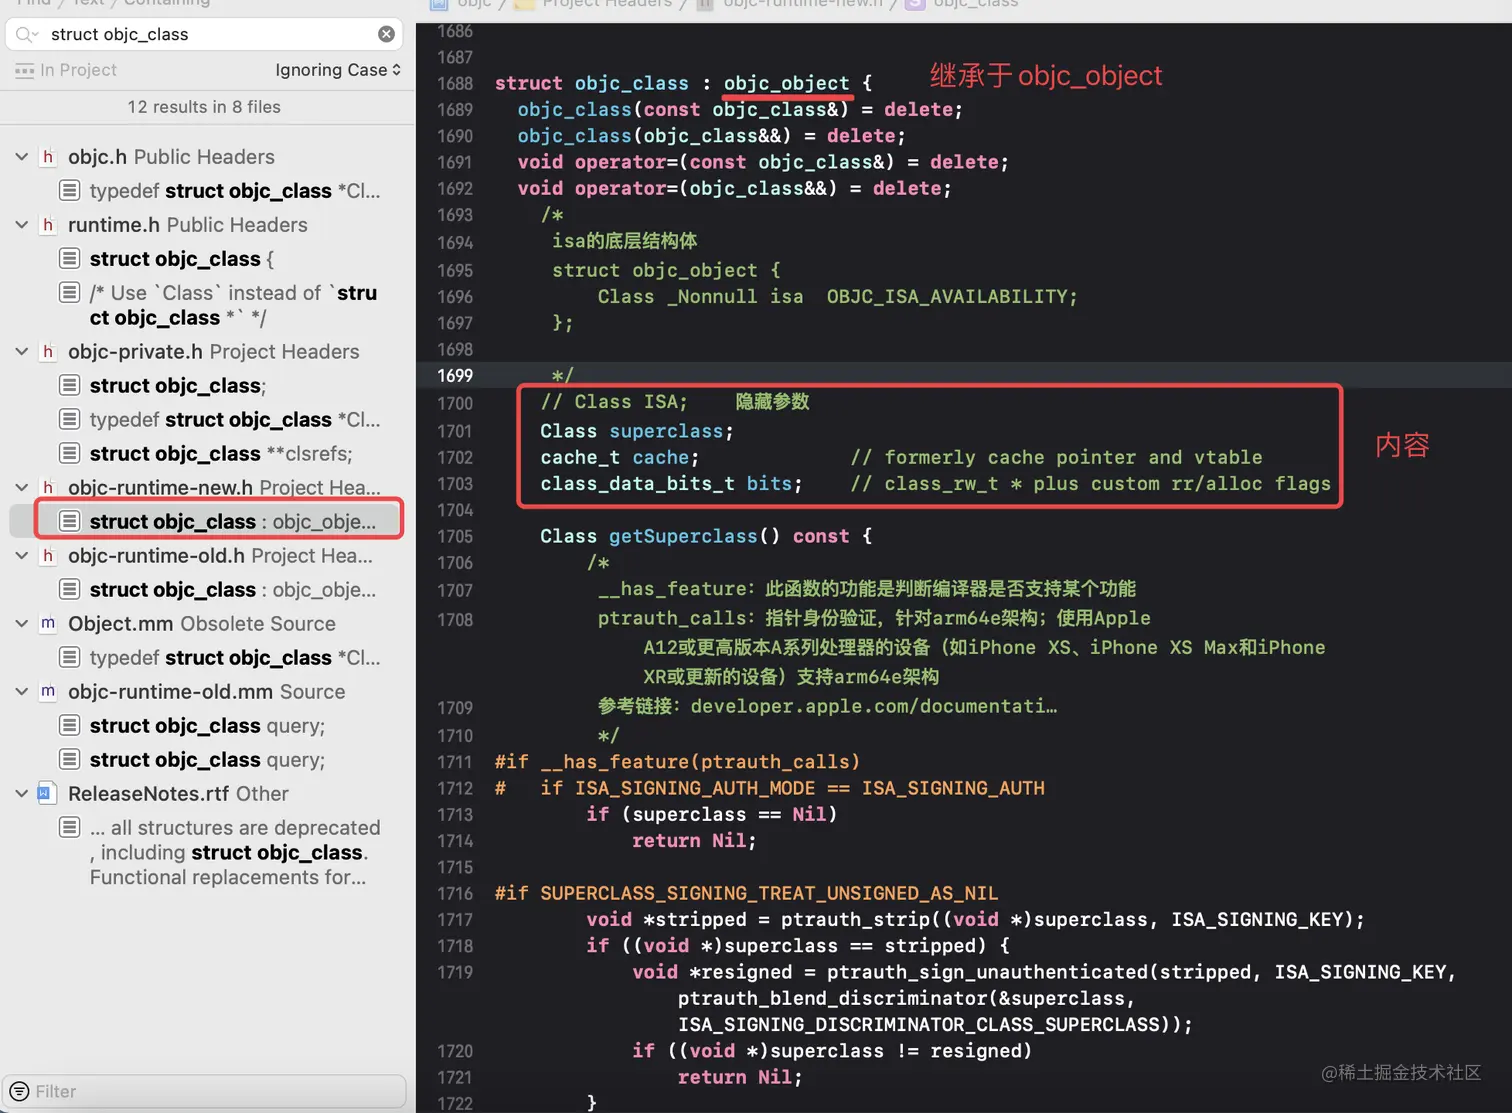Click 'class_data_bits_t' on line 1703

[637, 483]
